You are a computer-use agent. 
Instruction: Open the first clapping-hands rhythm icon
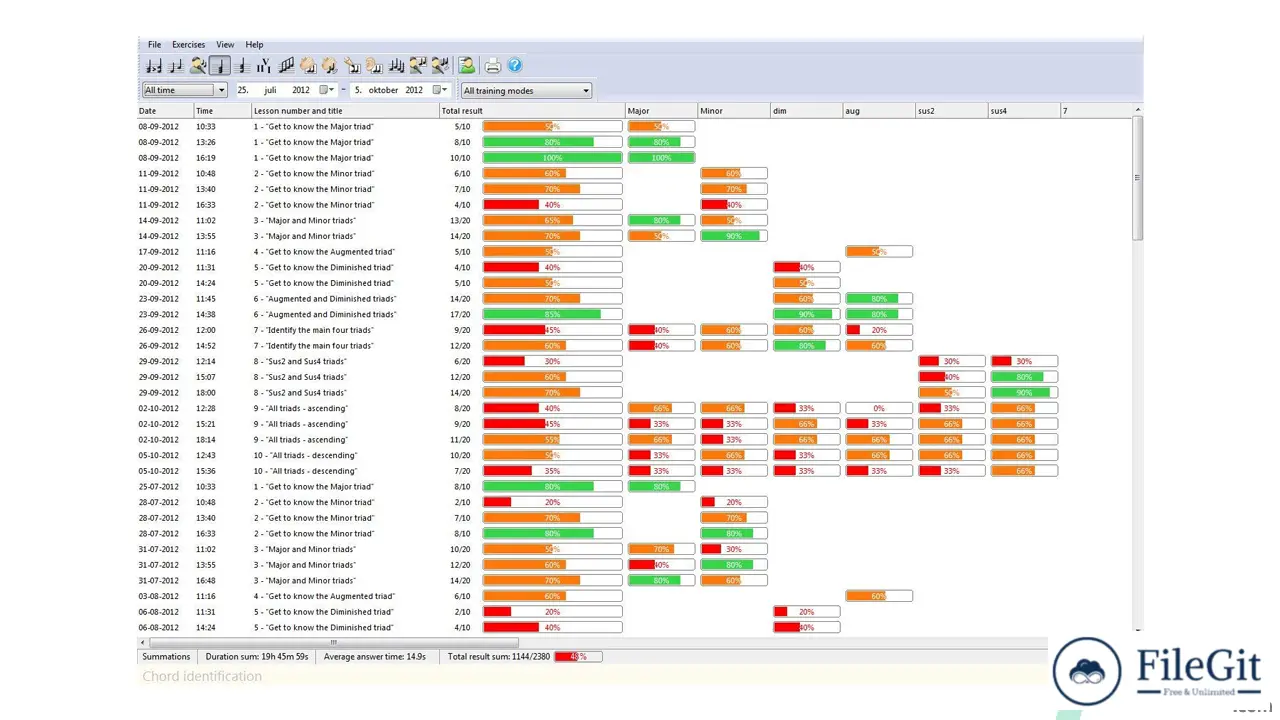click(308, 66)
